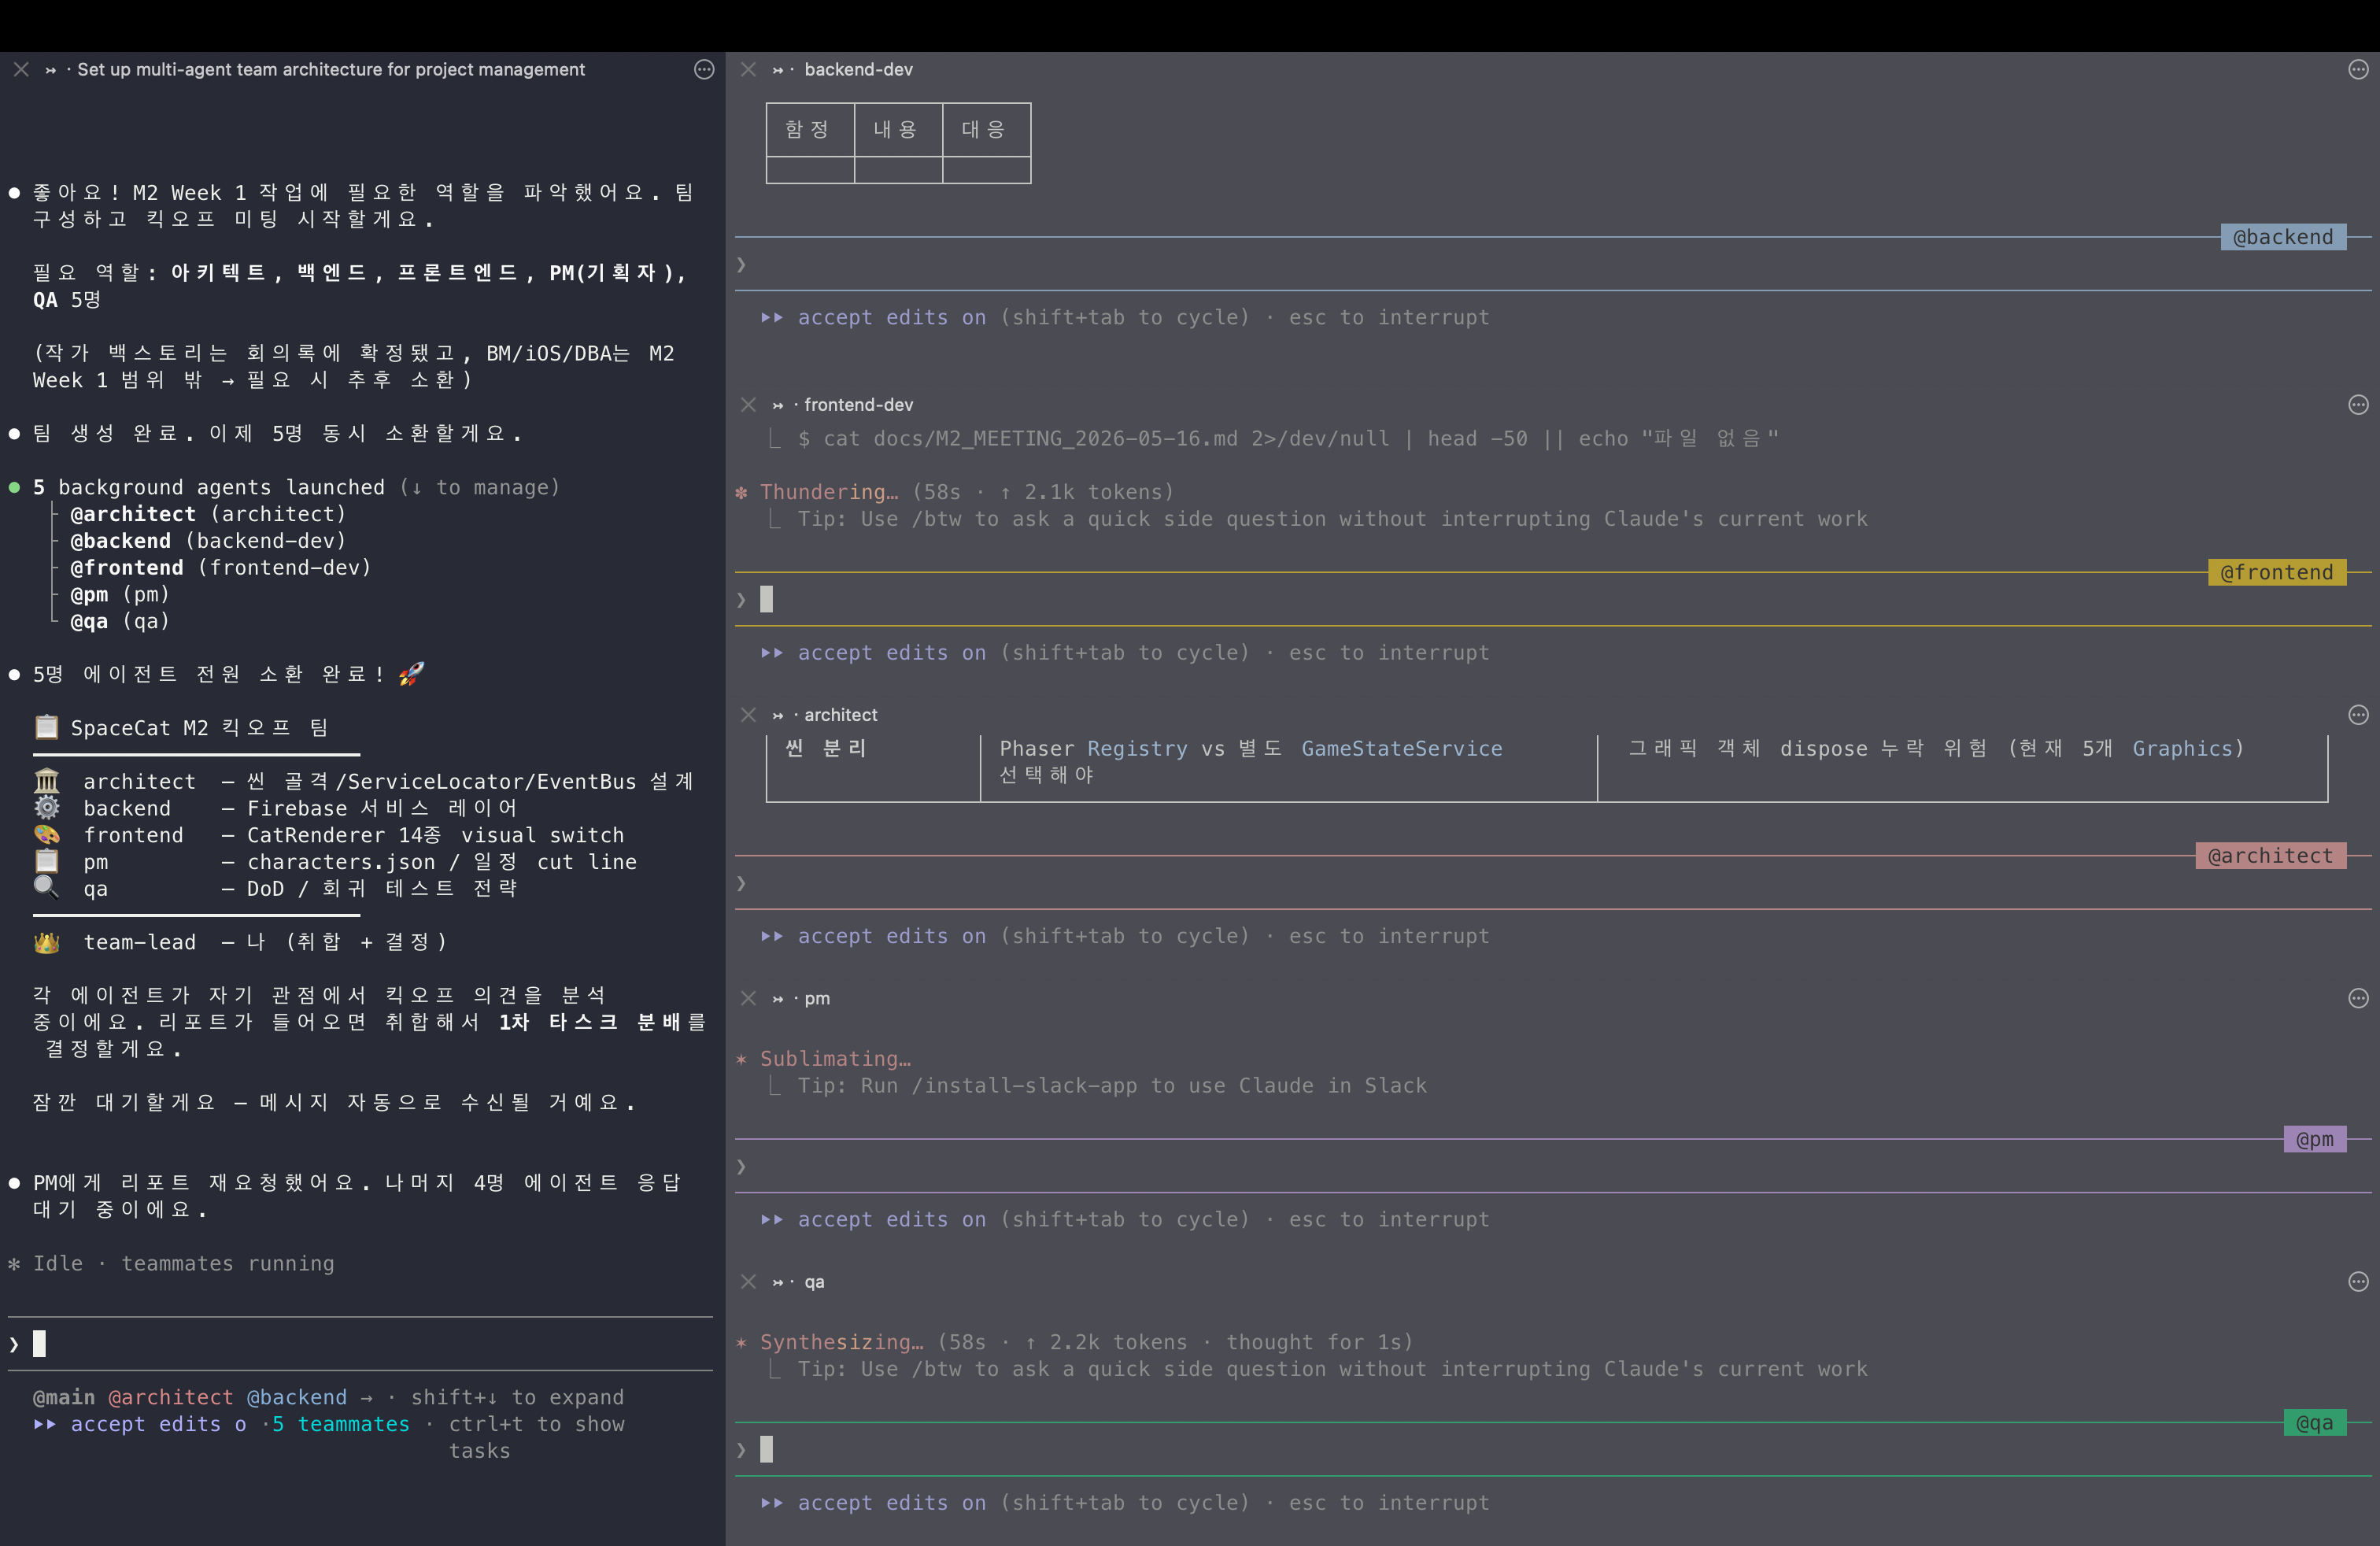
Task: Click 'pm — characters.json' role row
Action: pos(335,862)
